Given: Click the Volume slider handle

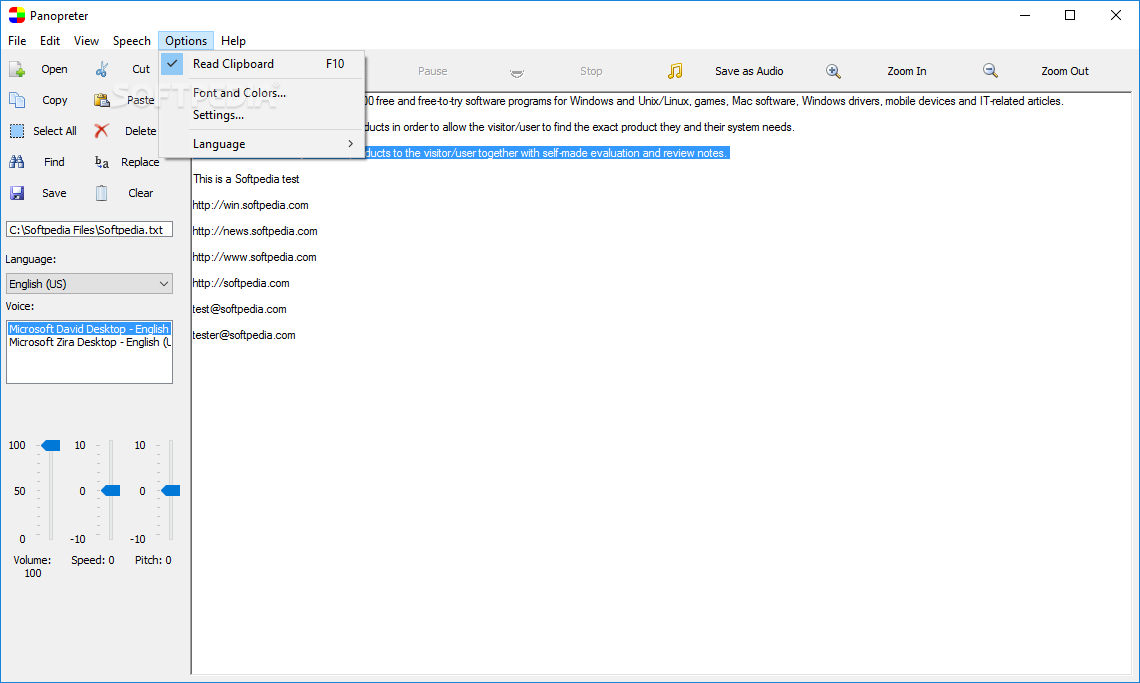Looking at the screenshot, I should [x=51, y=445].
